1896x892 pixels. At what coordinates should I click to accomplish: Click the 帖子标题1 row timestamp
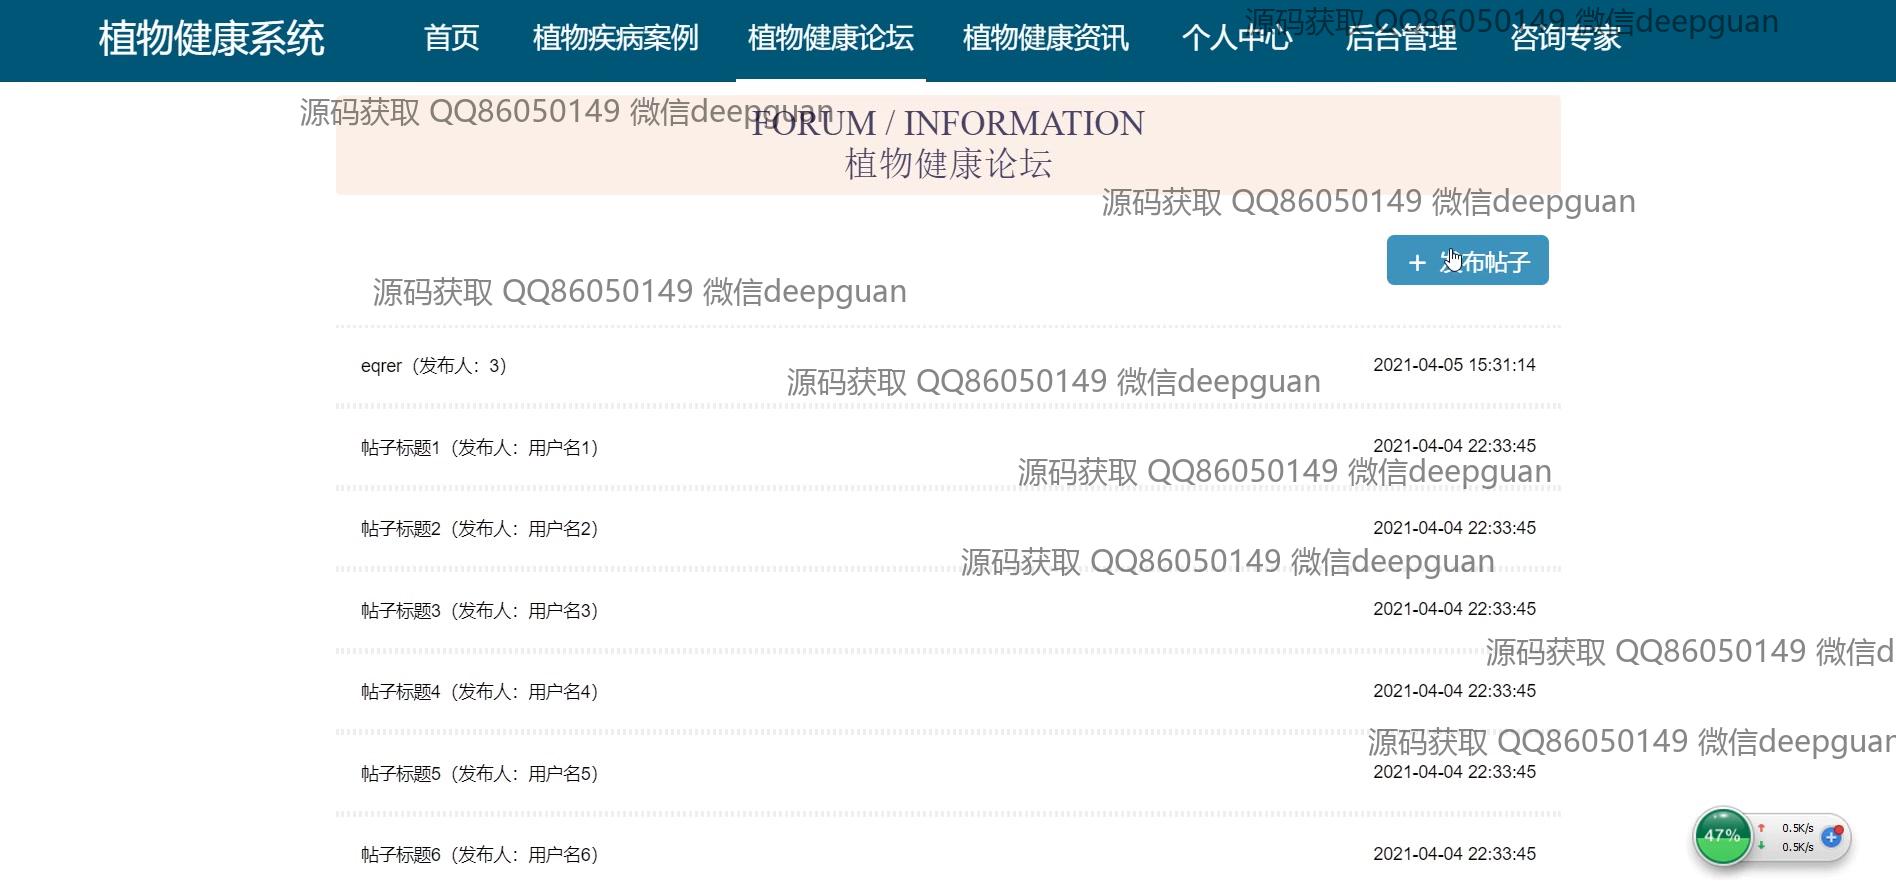tap(1454, 446)
